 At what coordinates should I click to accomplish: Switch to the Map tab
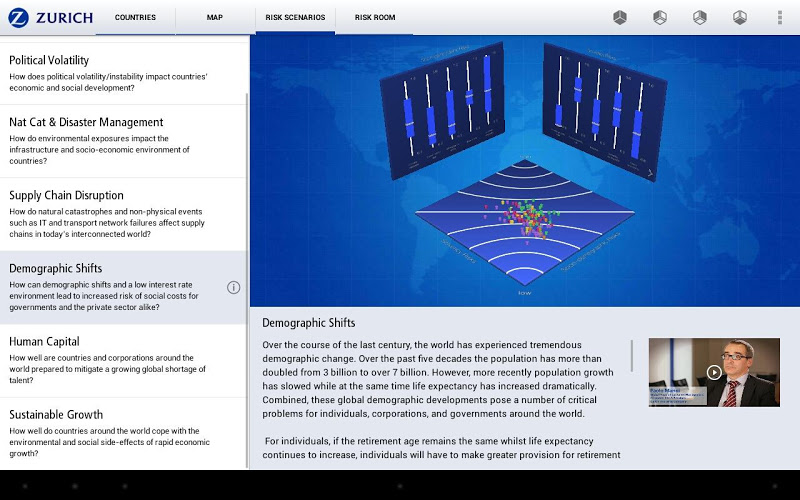click(x=215, y=17)
